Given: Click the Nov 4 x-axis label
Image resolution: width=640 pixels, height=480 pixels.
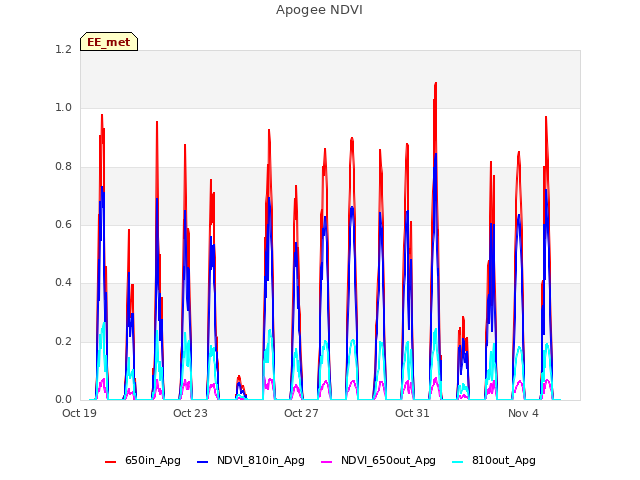Looking at the screenshot, I should tap(523, 413).
